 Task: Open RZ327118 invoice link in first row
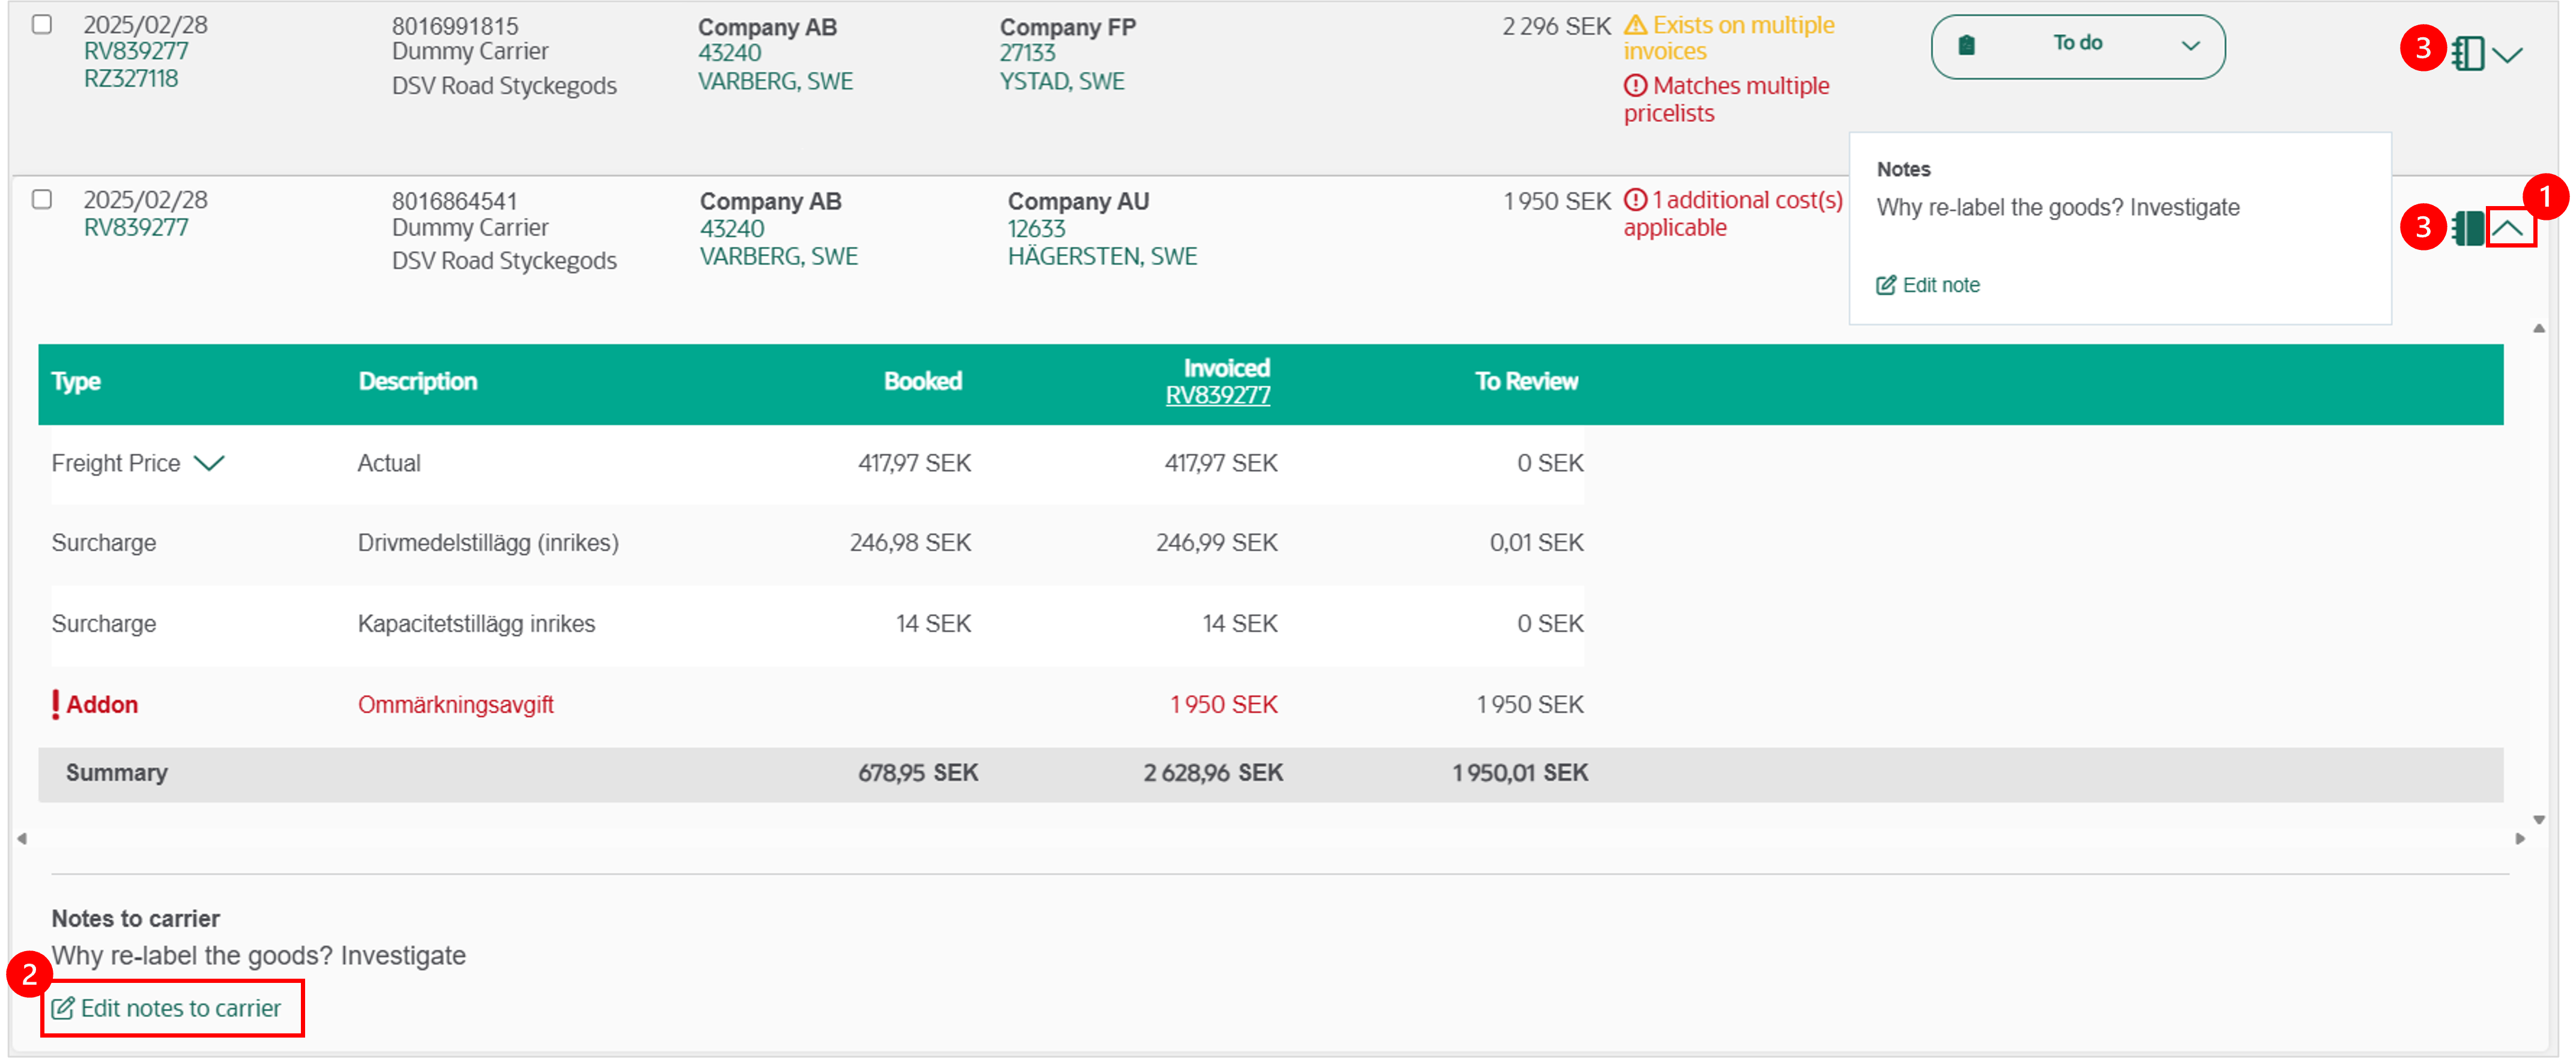[x=131, y=78]
